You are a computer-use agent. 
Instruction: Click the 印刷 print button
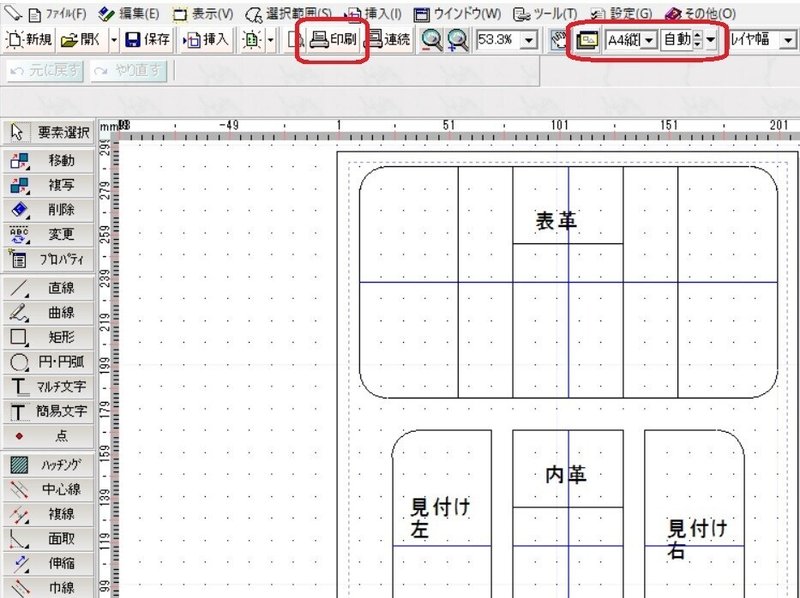coord(333,39)
